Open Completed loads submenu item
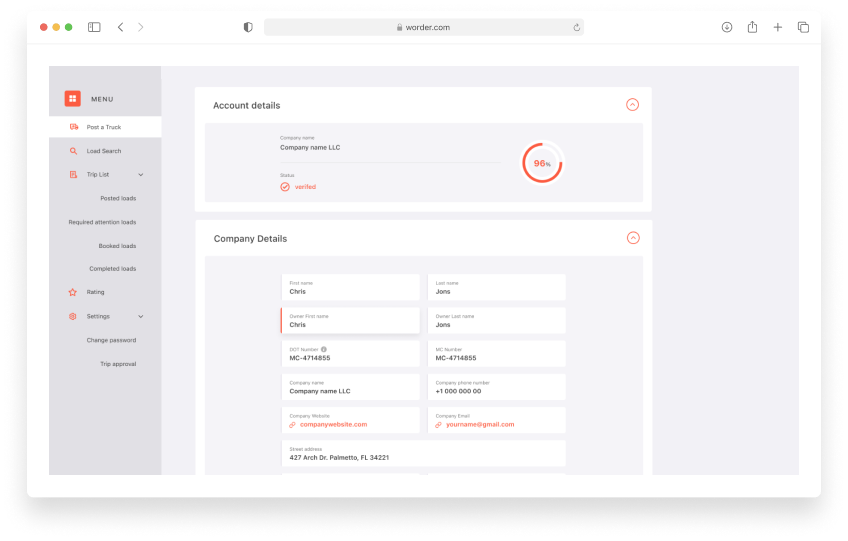The image size is (848, 541). pyautogui.click(x=112, y=269)
